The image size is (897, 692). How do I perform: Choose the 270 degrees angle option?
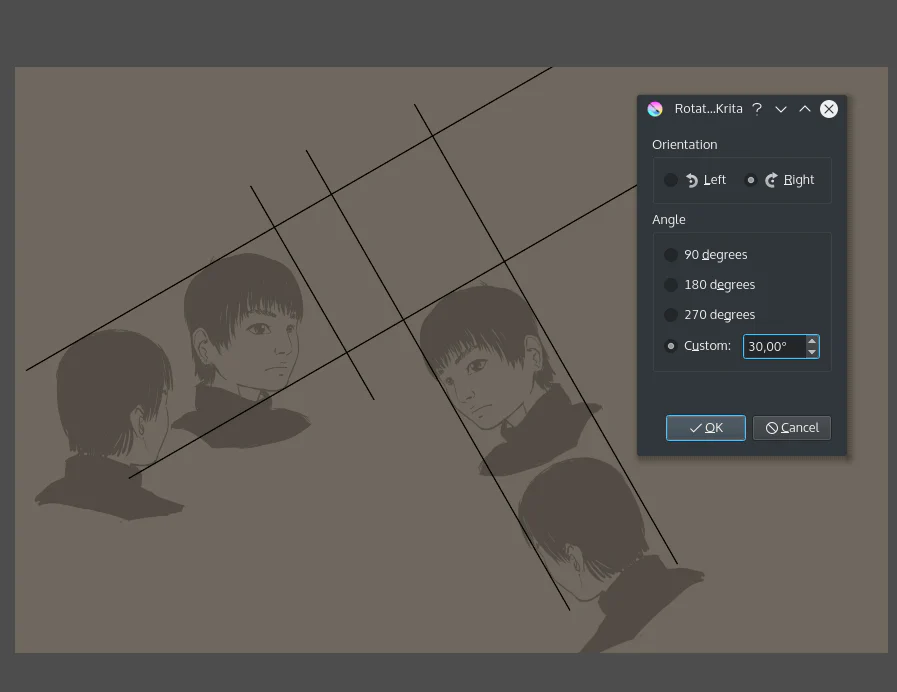point(670,315)
